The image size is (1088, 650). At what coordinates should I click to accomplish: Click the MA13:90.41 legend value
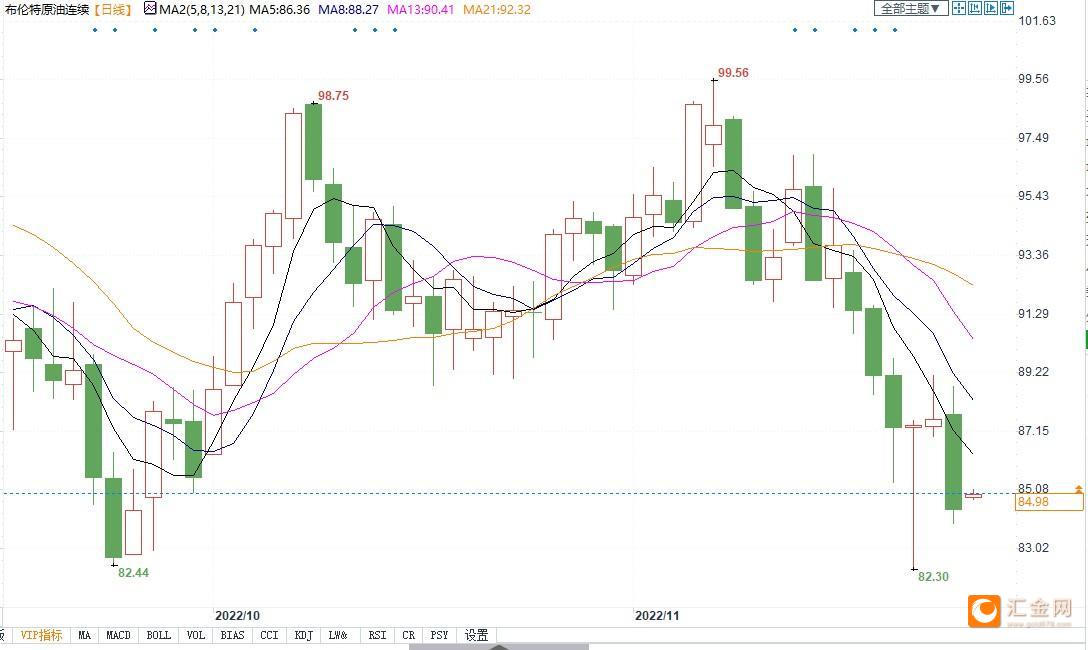(x=420, y=9)
